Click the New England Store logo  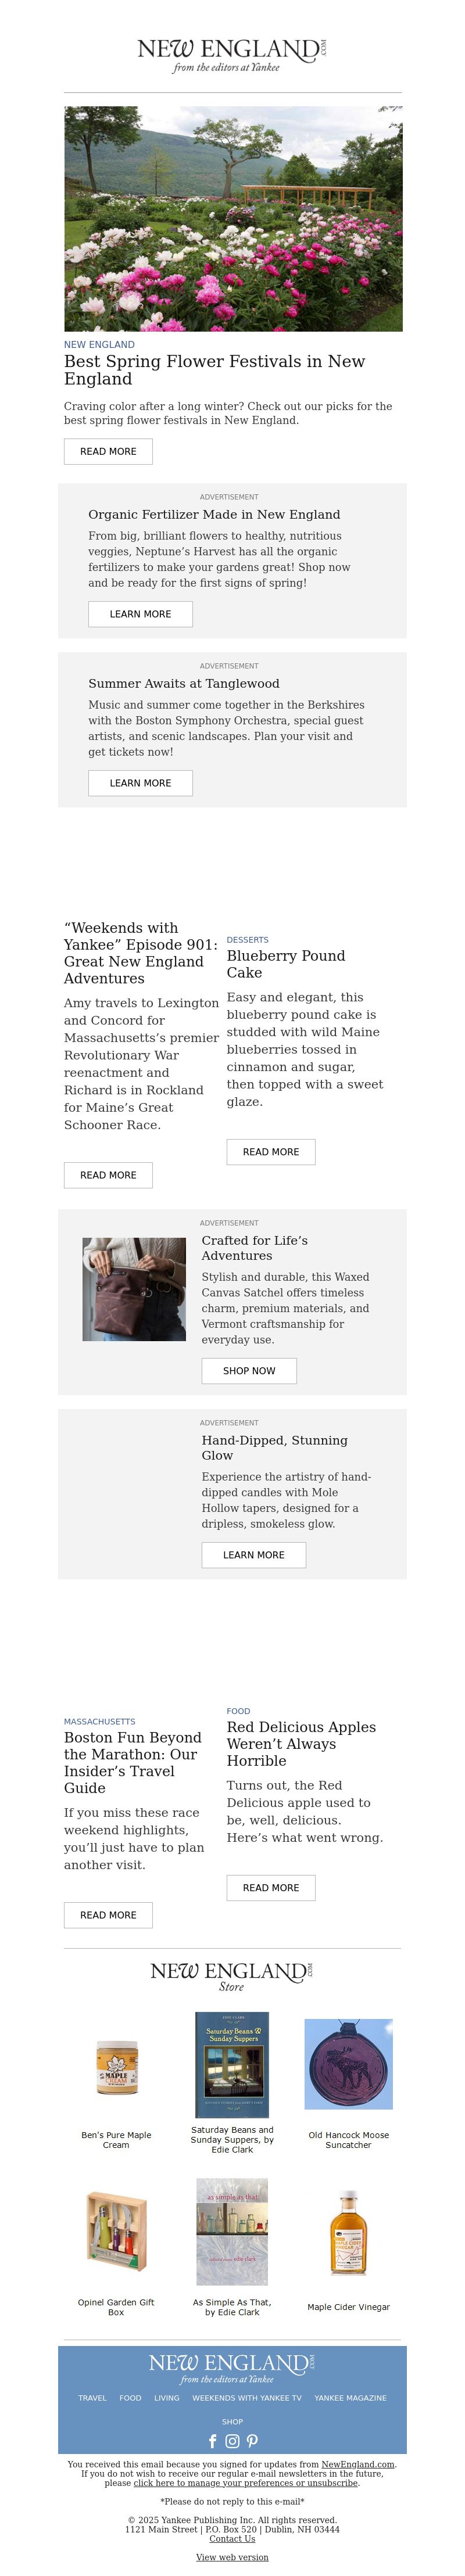(x=232, y=1976)
